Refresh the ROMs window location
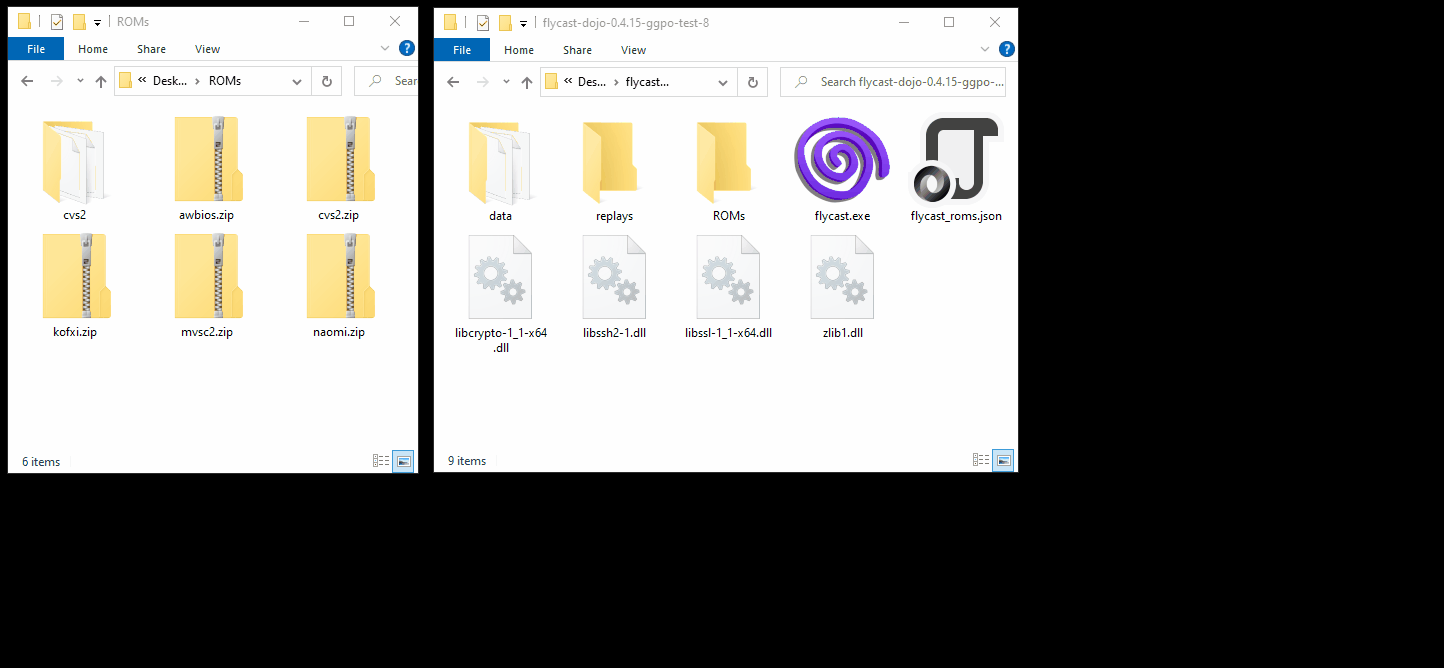This screenshot has width=1444, height=668. point(327,81)
